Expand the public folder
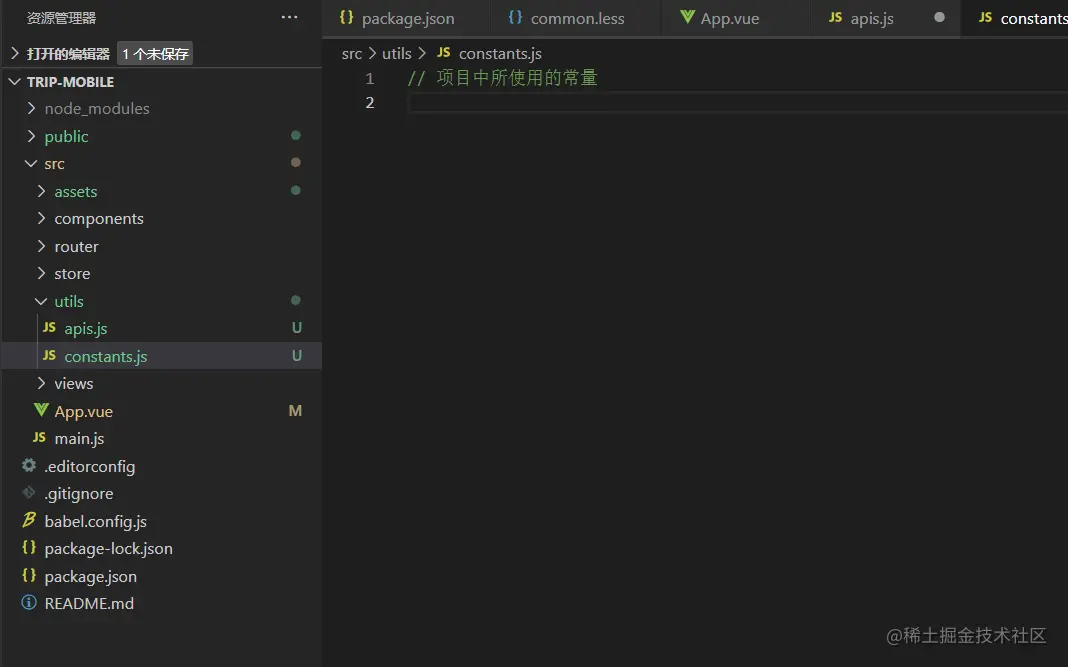 31,136
